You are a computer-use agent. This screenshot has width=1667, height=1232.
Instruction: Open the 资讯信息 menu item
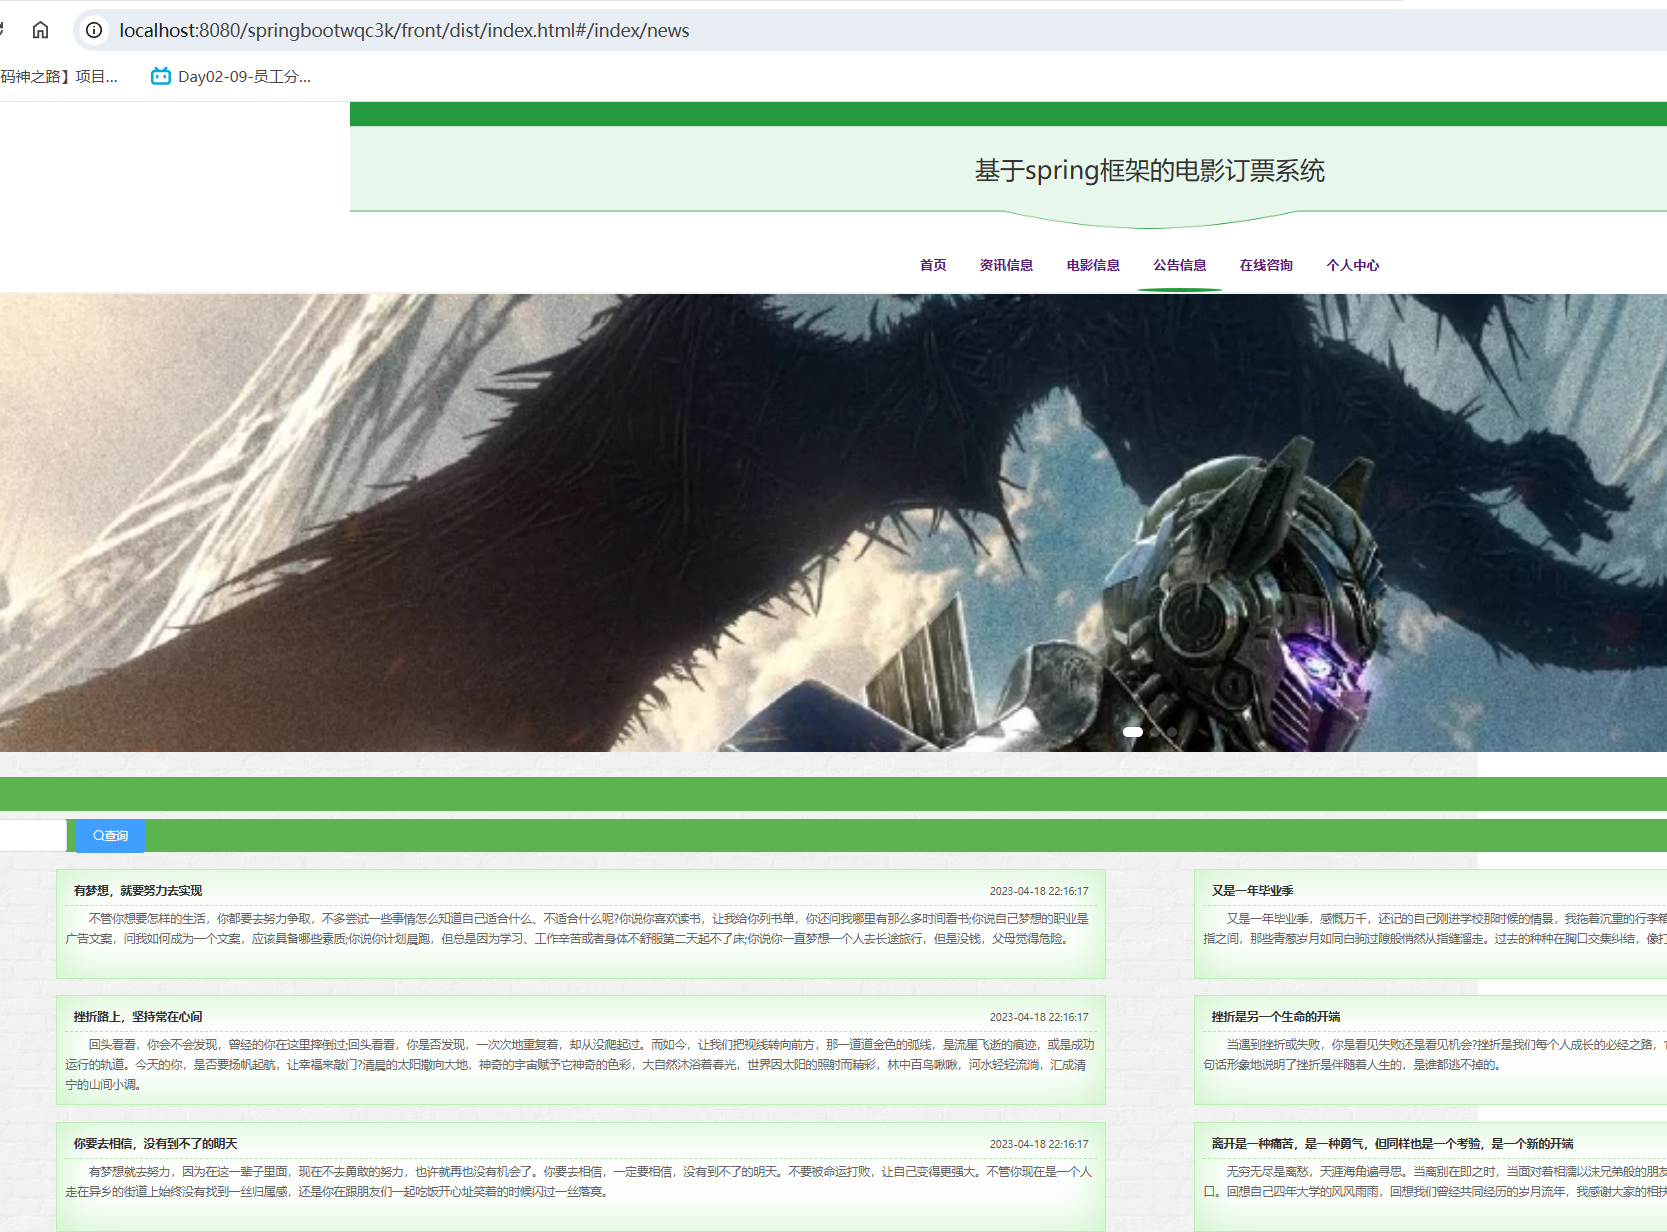[1006, 265]
